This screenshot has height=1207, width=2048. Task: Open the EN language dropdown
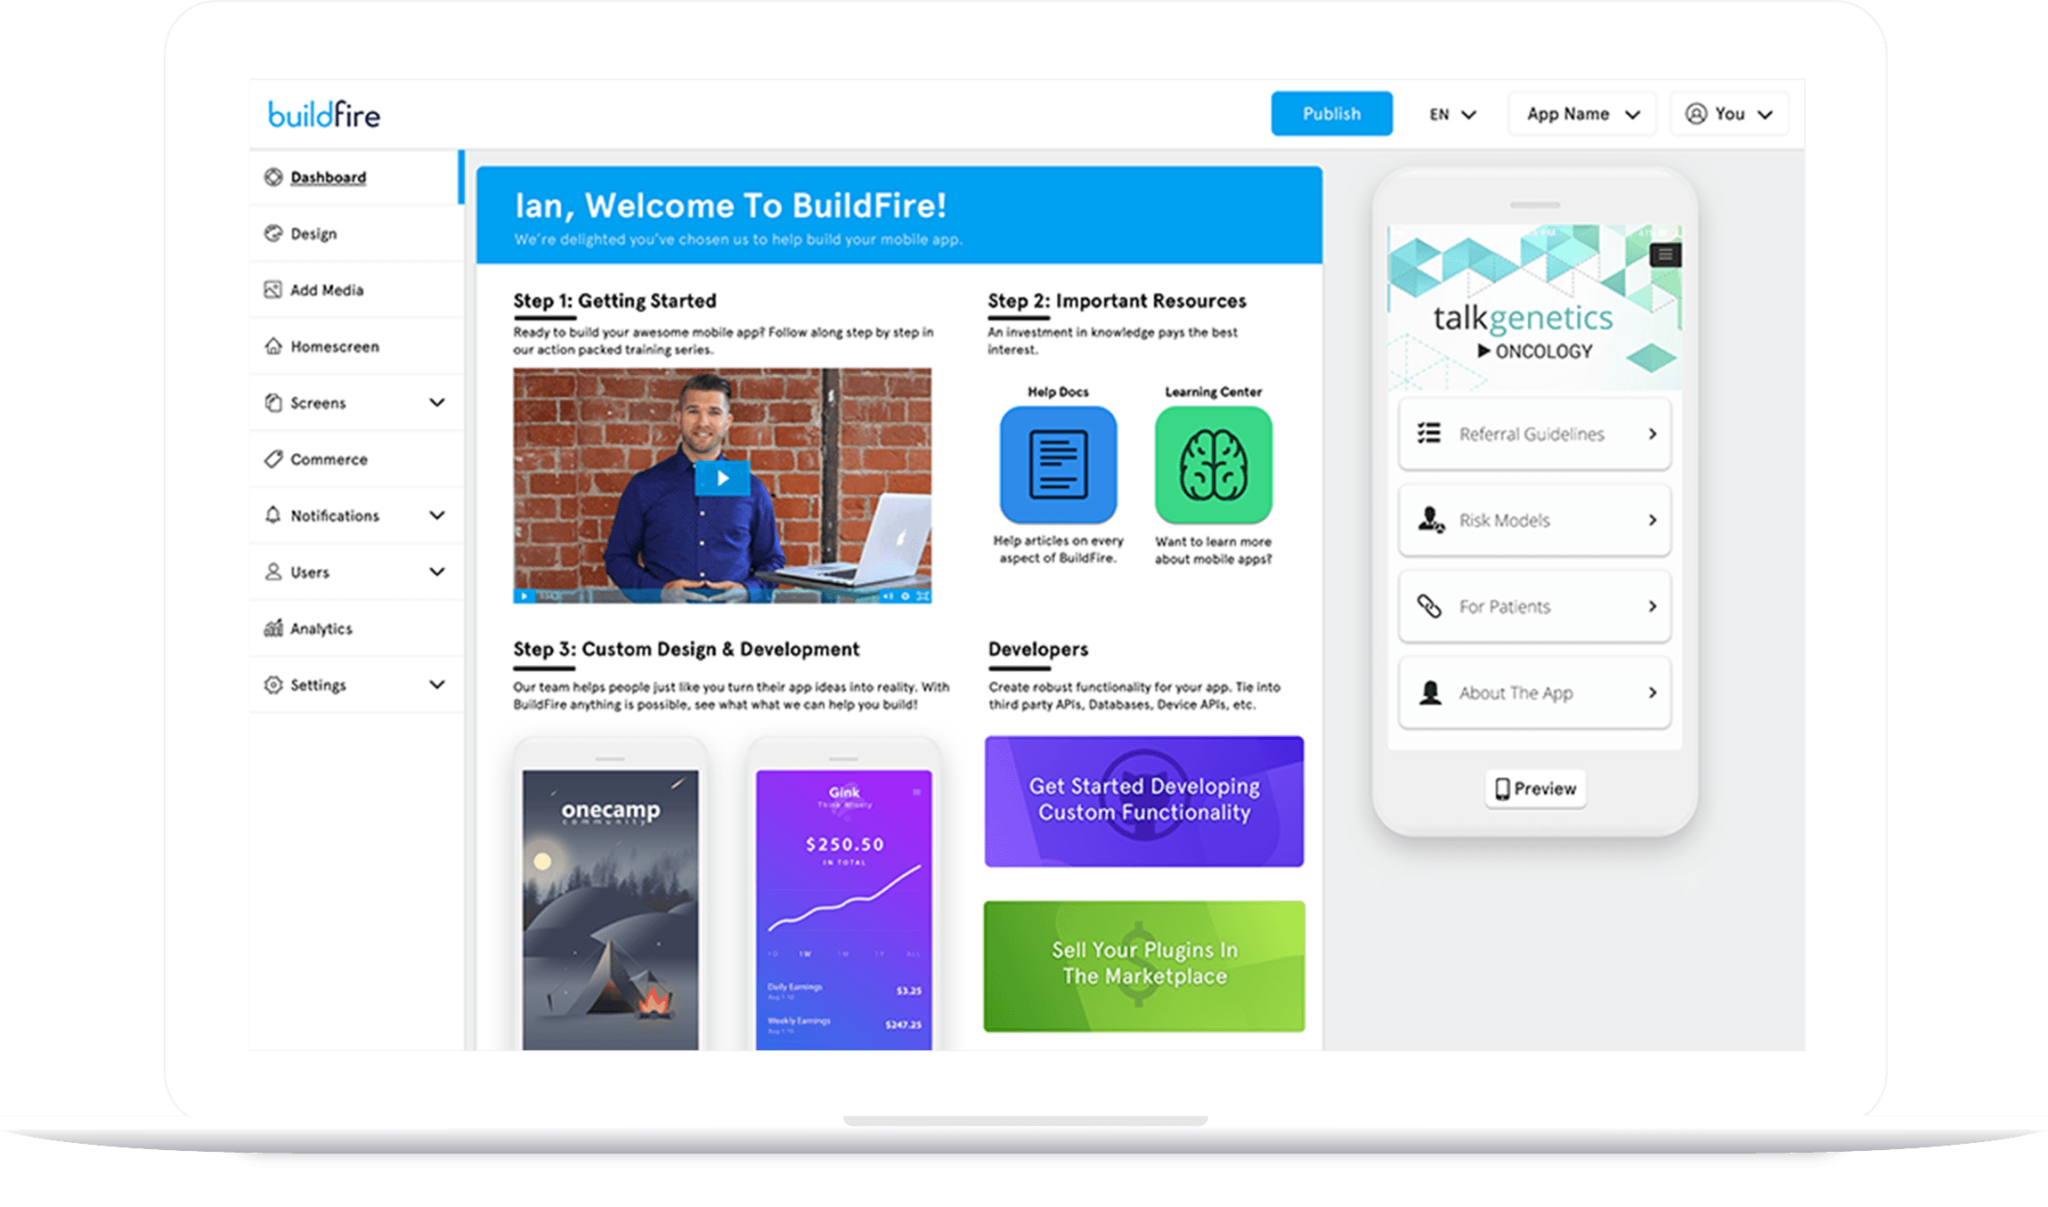(x=1451, y=114)
